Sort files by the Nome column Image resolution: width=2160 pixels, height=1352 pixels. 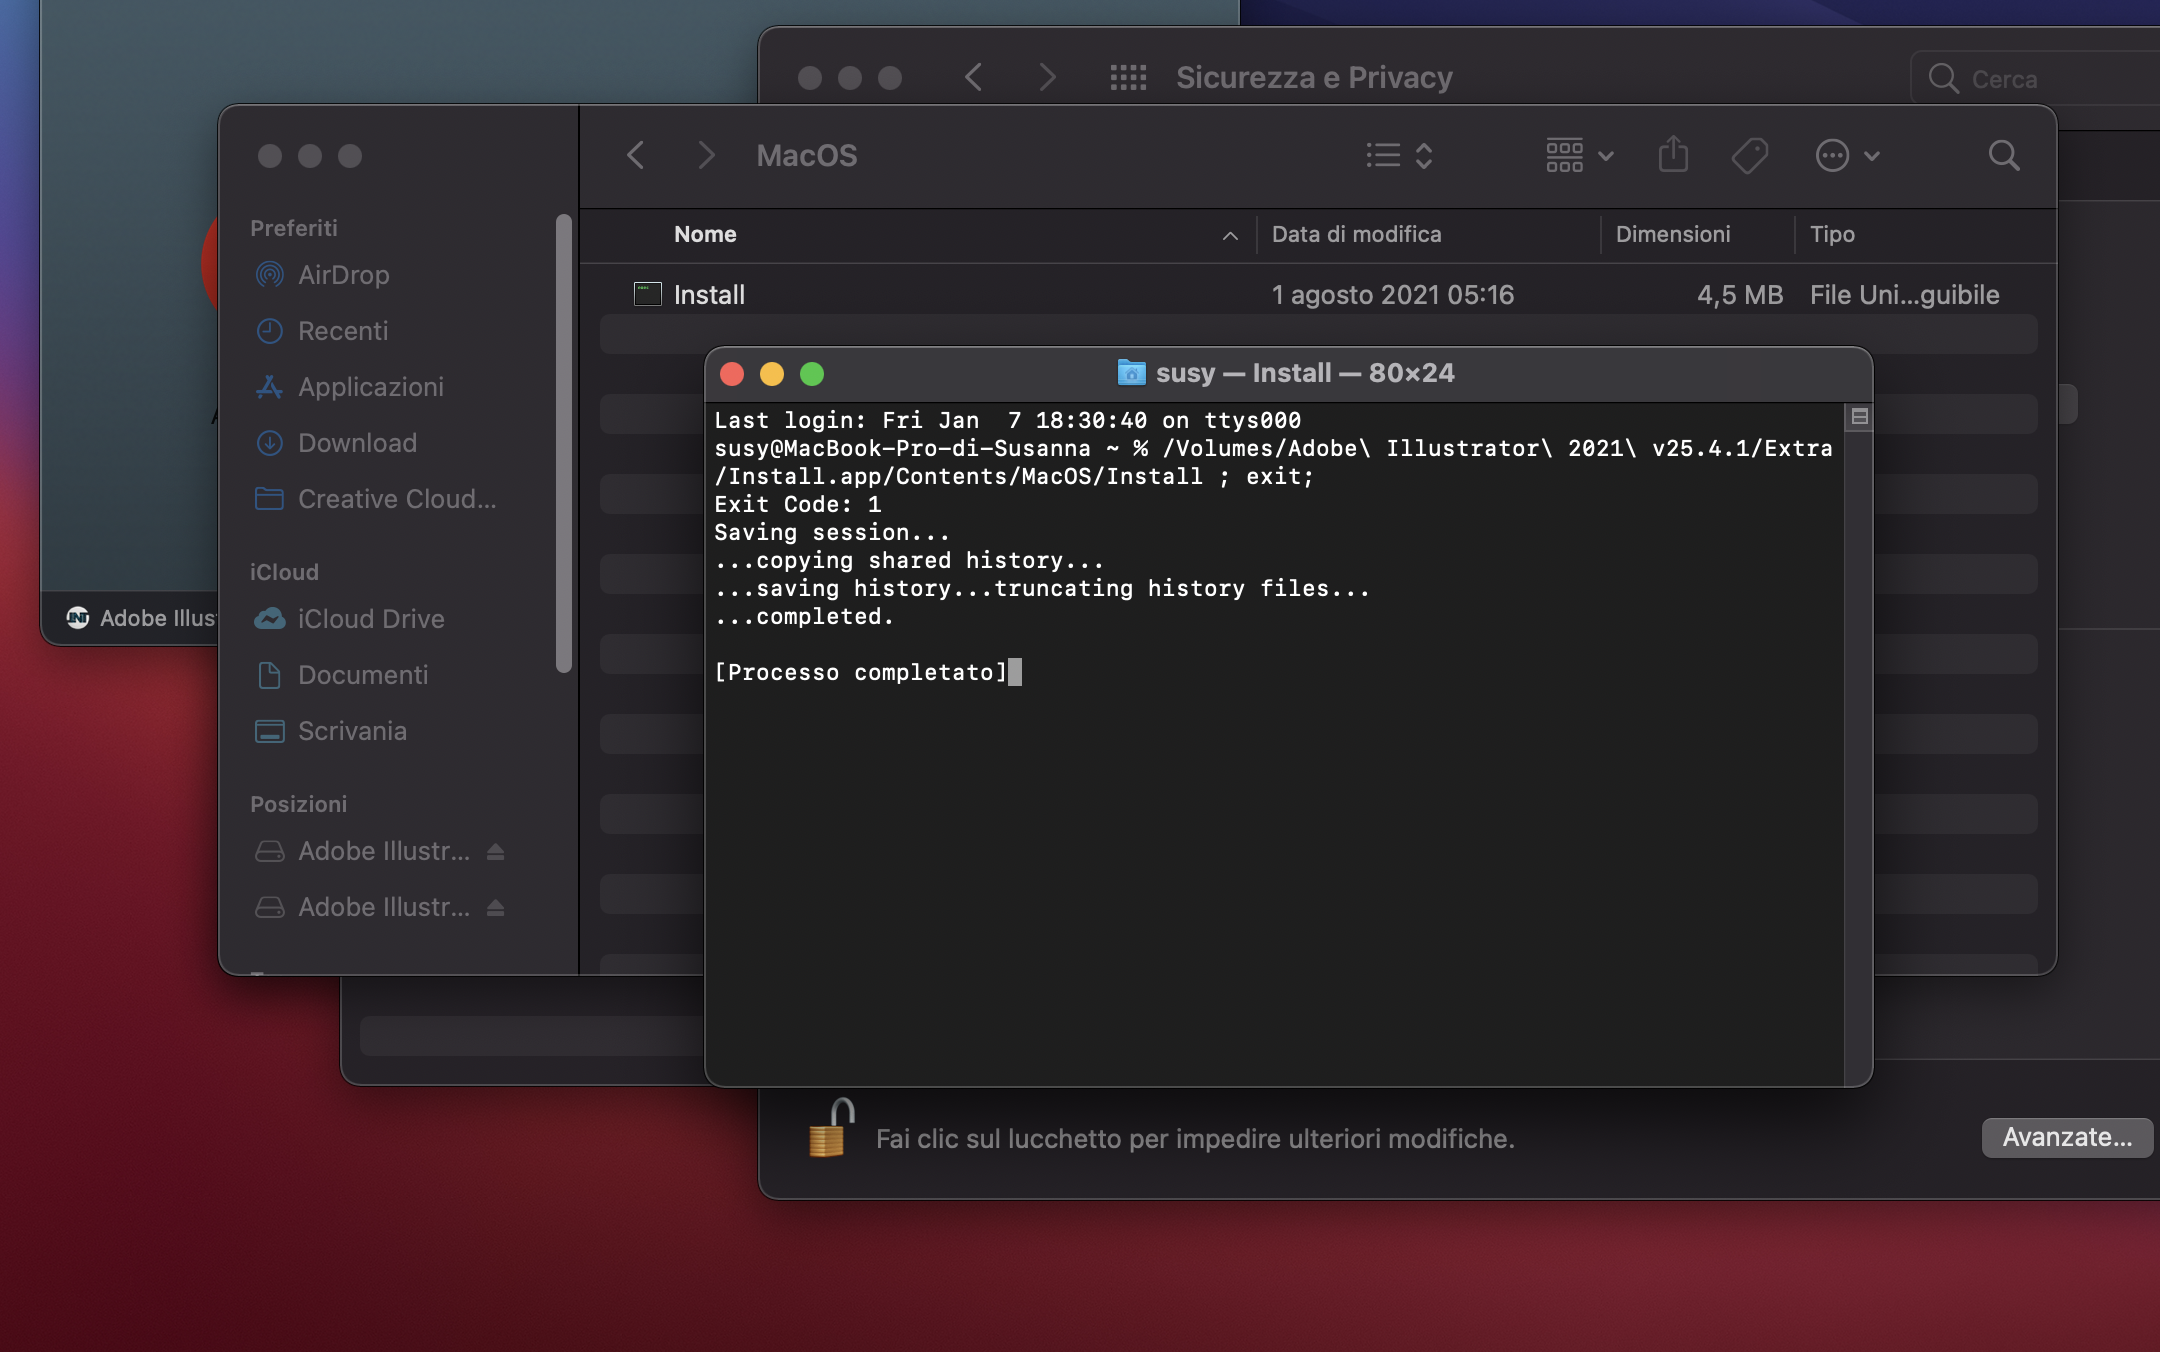[705, 234]
